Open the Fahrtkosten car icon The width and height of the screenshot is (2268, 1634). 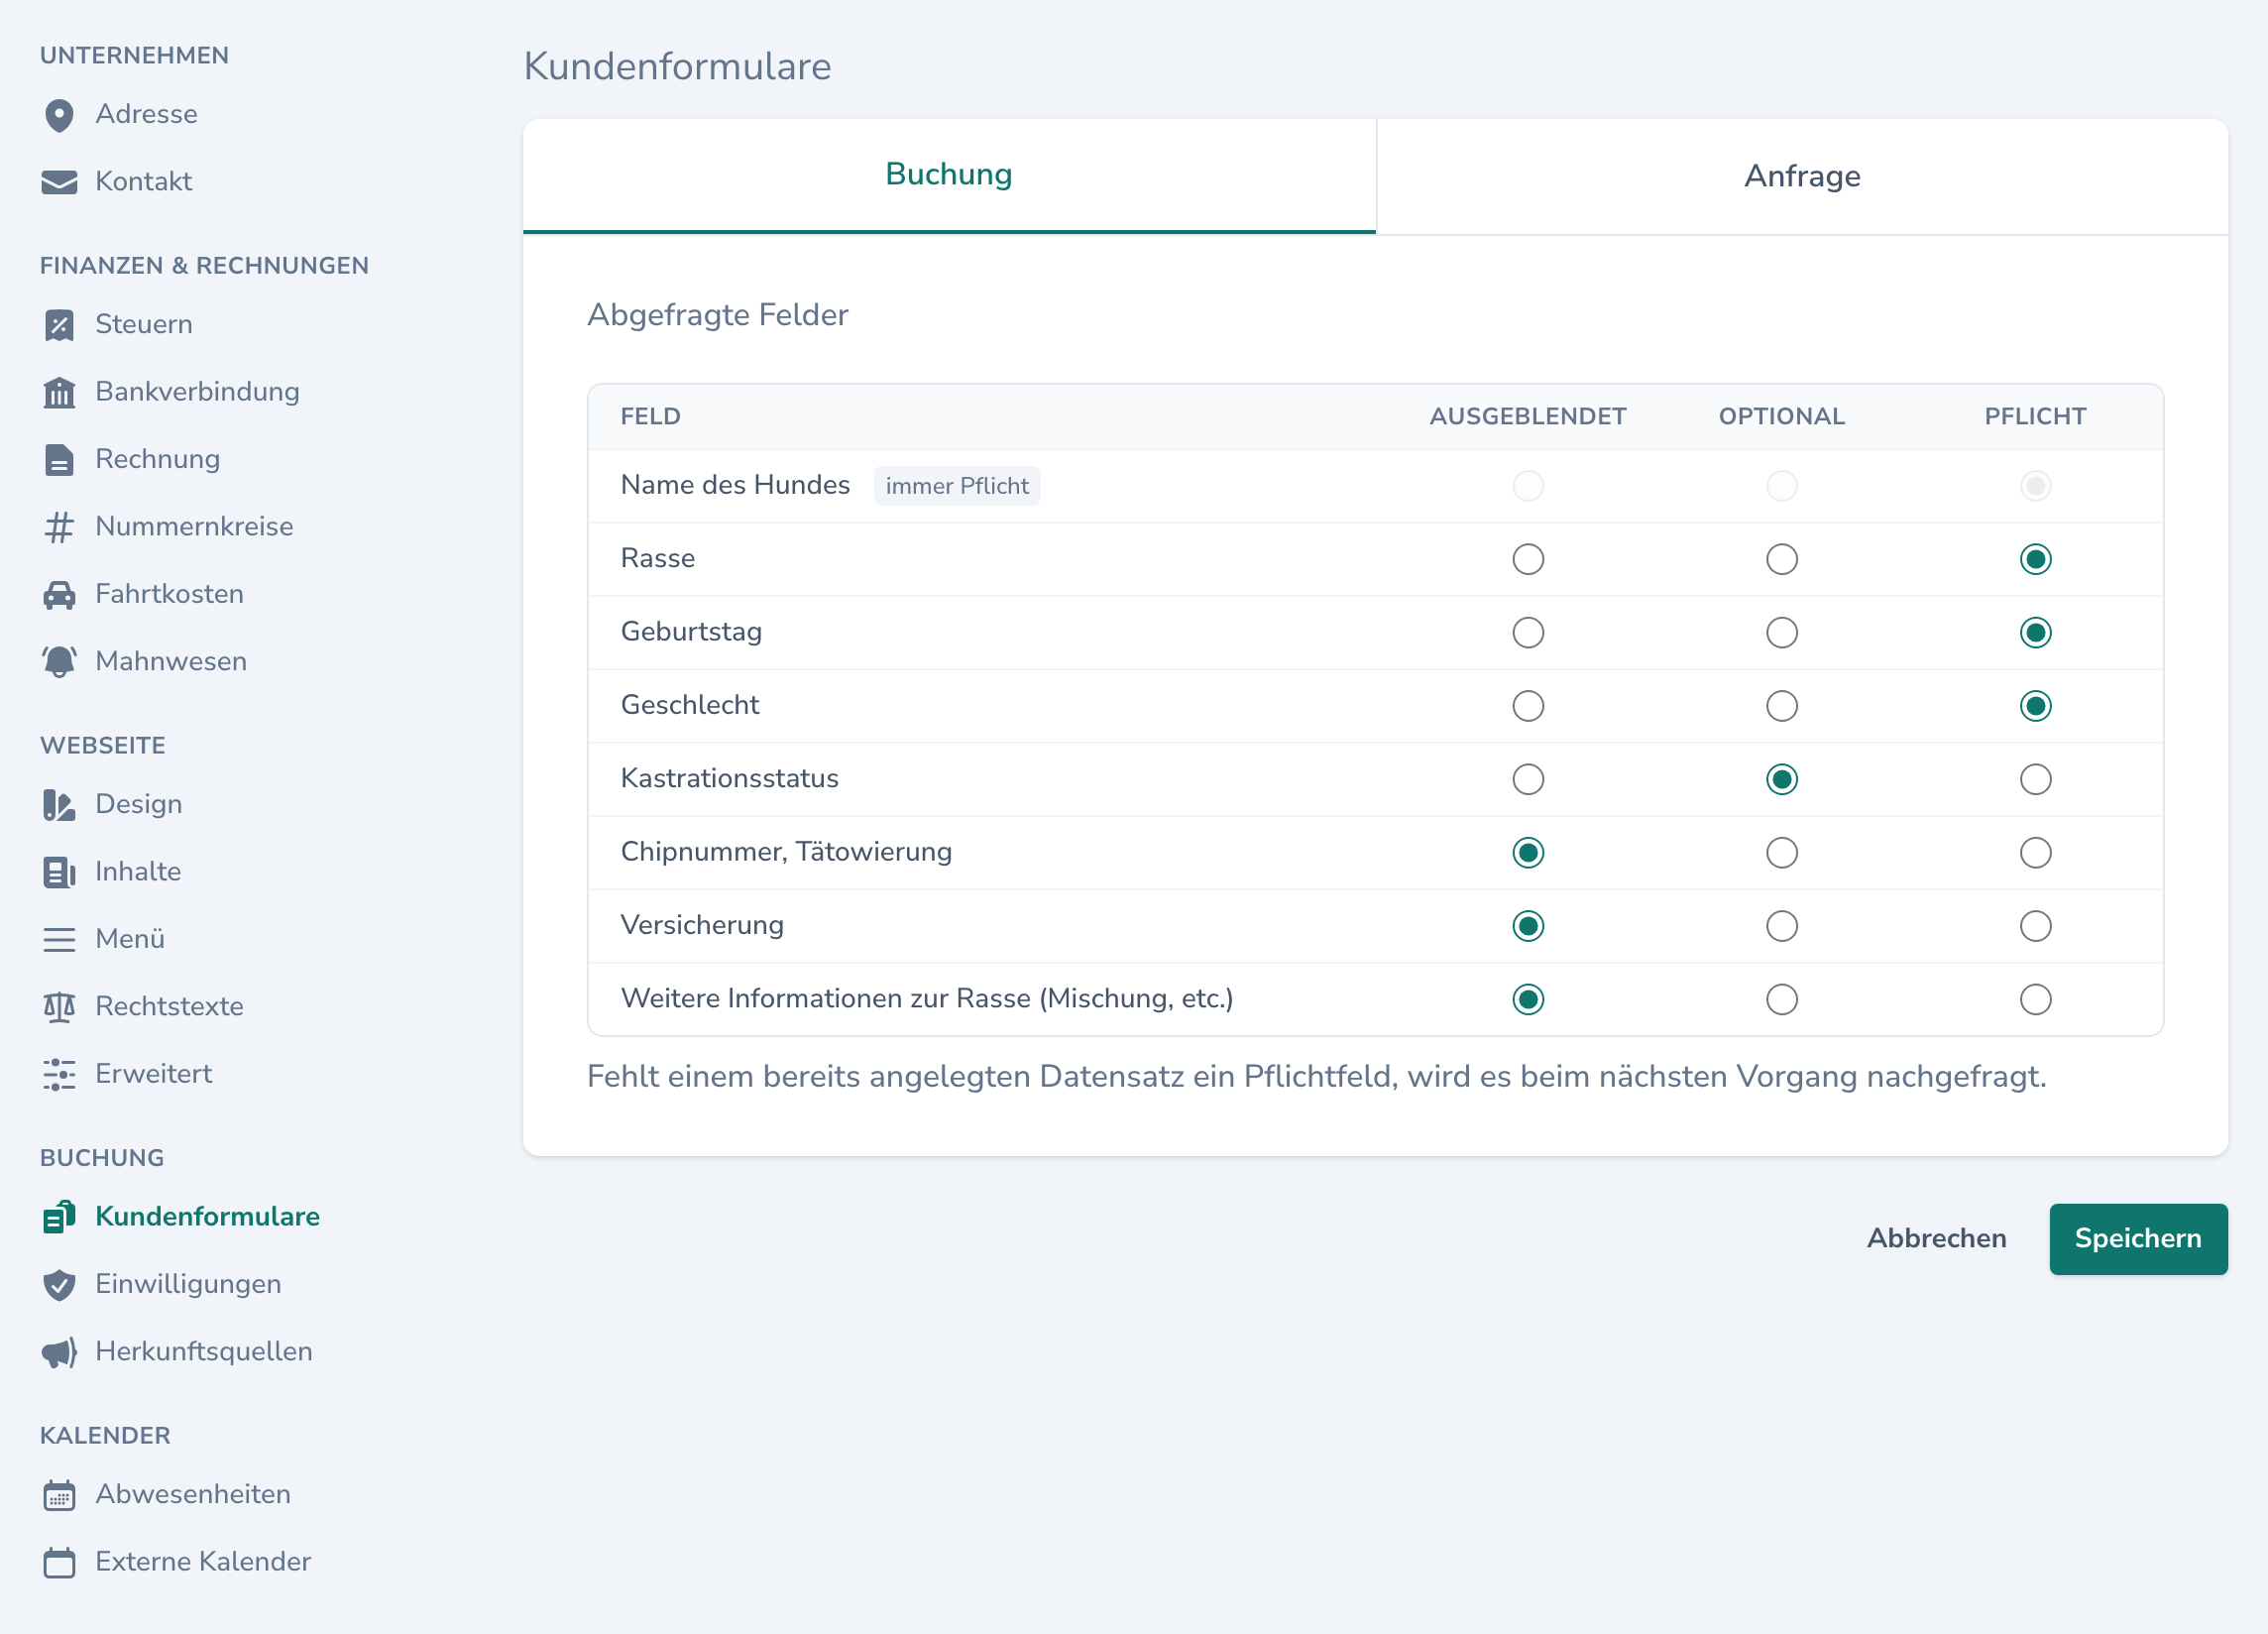point(59,595)
